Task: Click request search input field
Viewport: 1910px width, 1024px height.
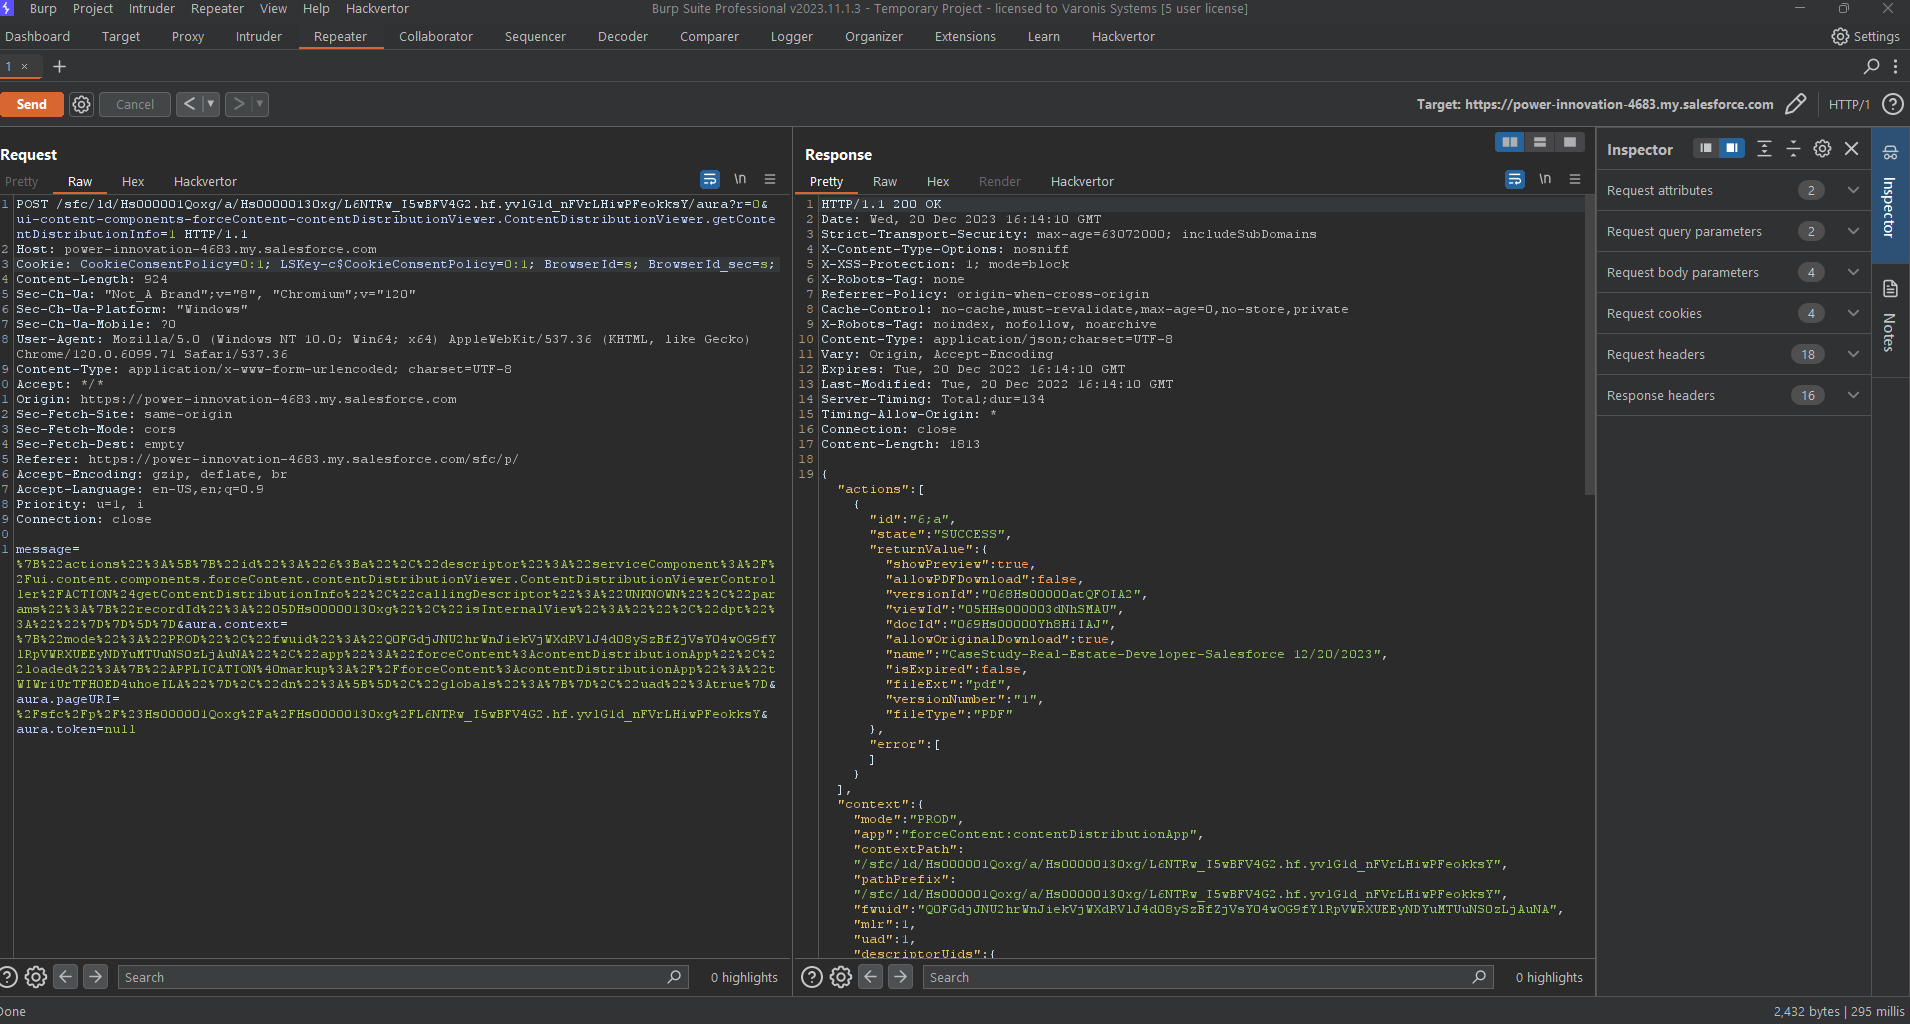Action: [x=403, y=977]
